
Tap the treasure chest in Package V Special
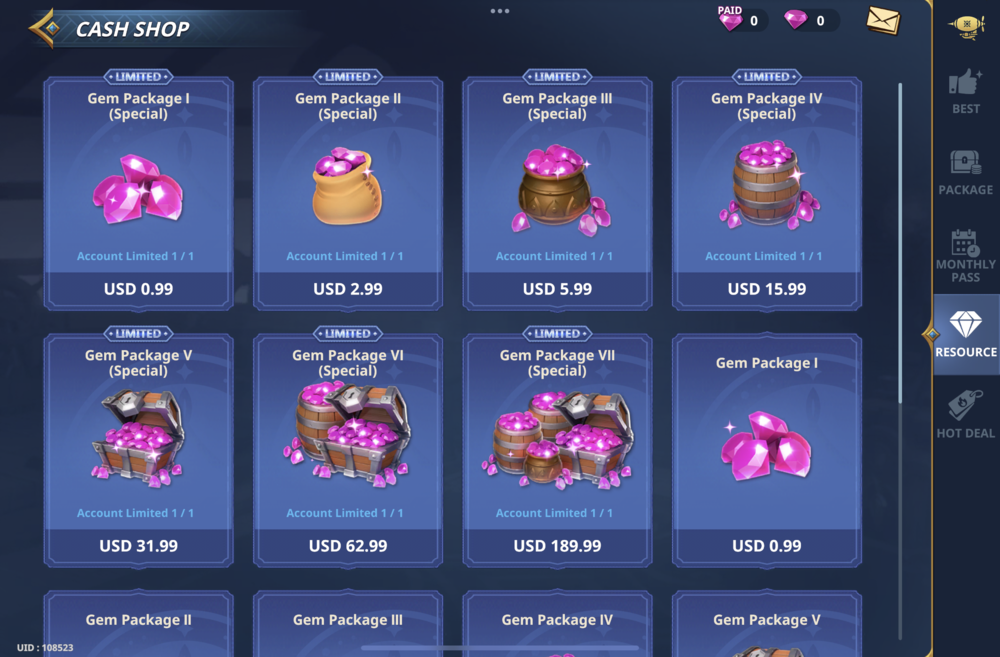pos(138,437)
